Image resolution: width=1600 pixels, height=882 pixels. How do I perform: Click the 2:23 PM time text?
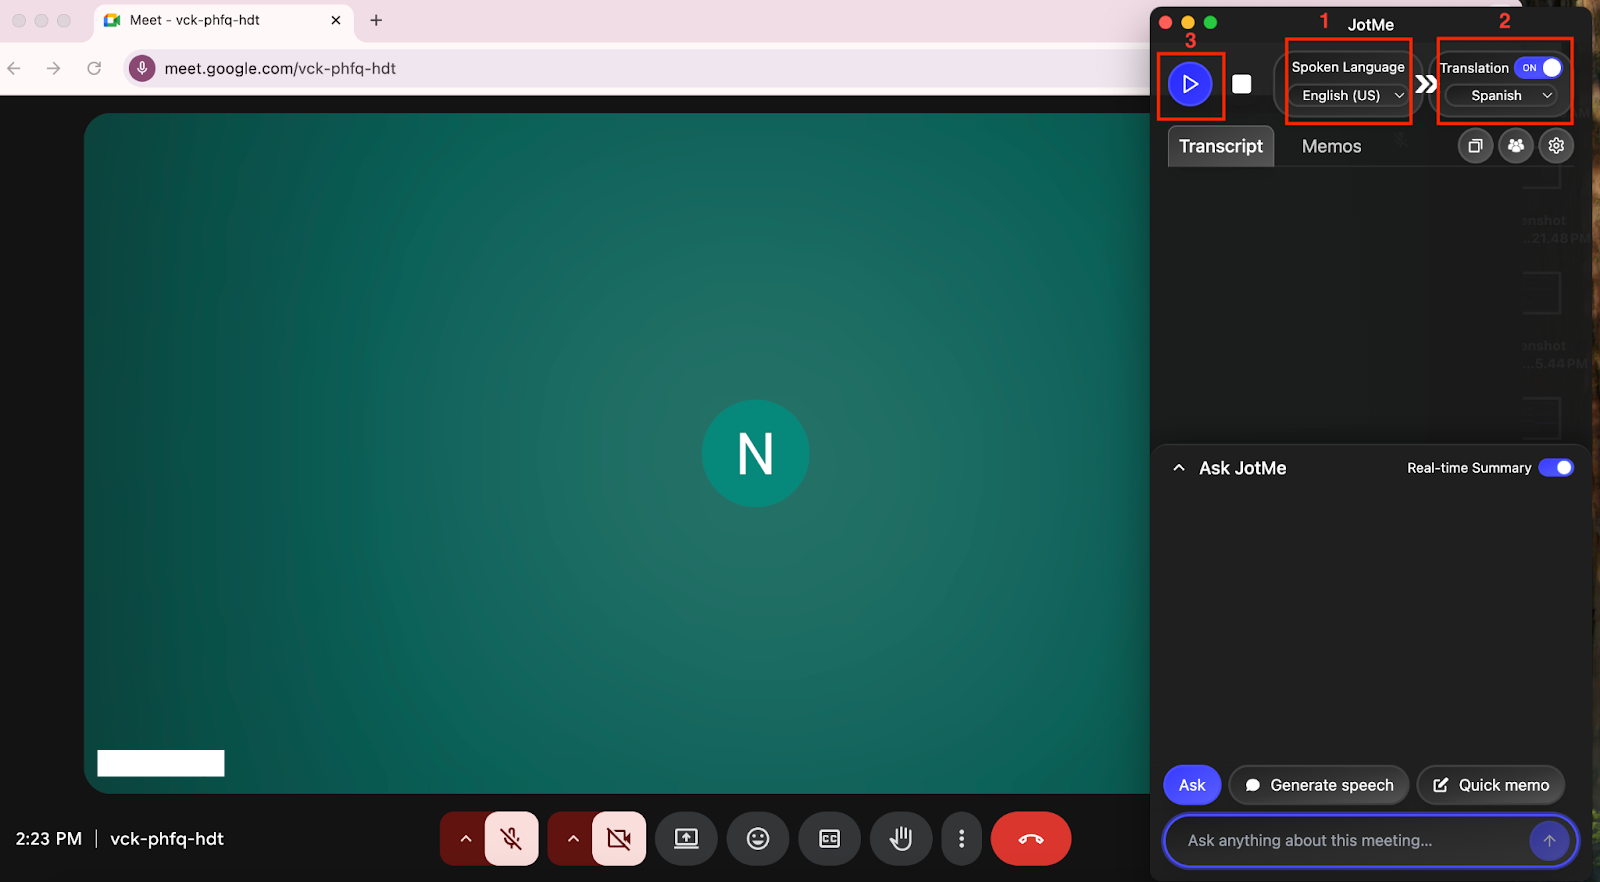[x=49, y=839]
